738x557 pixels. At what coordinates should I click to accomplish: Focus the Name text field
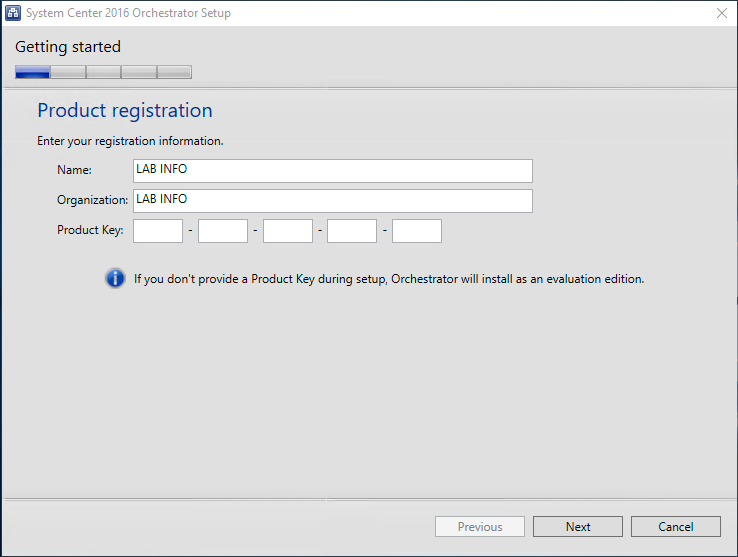(x=332, y=171)
